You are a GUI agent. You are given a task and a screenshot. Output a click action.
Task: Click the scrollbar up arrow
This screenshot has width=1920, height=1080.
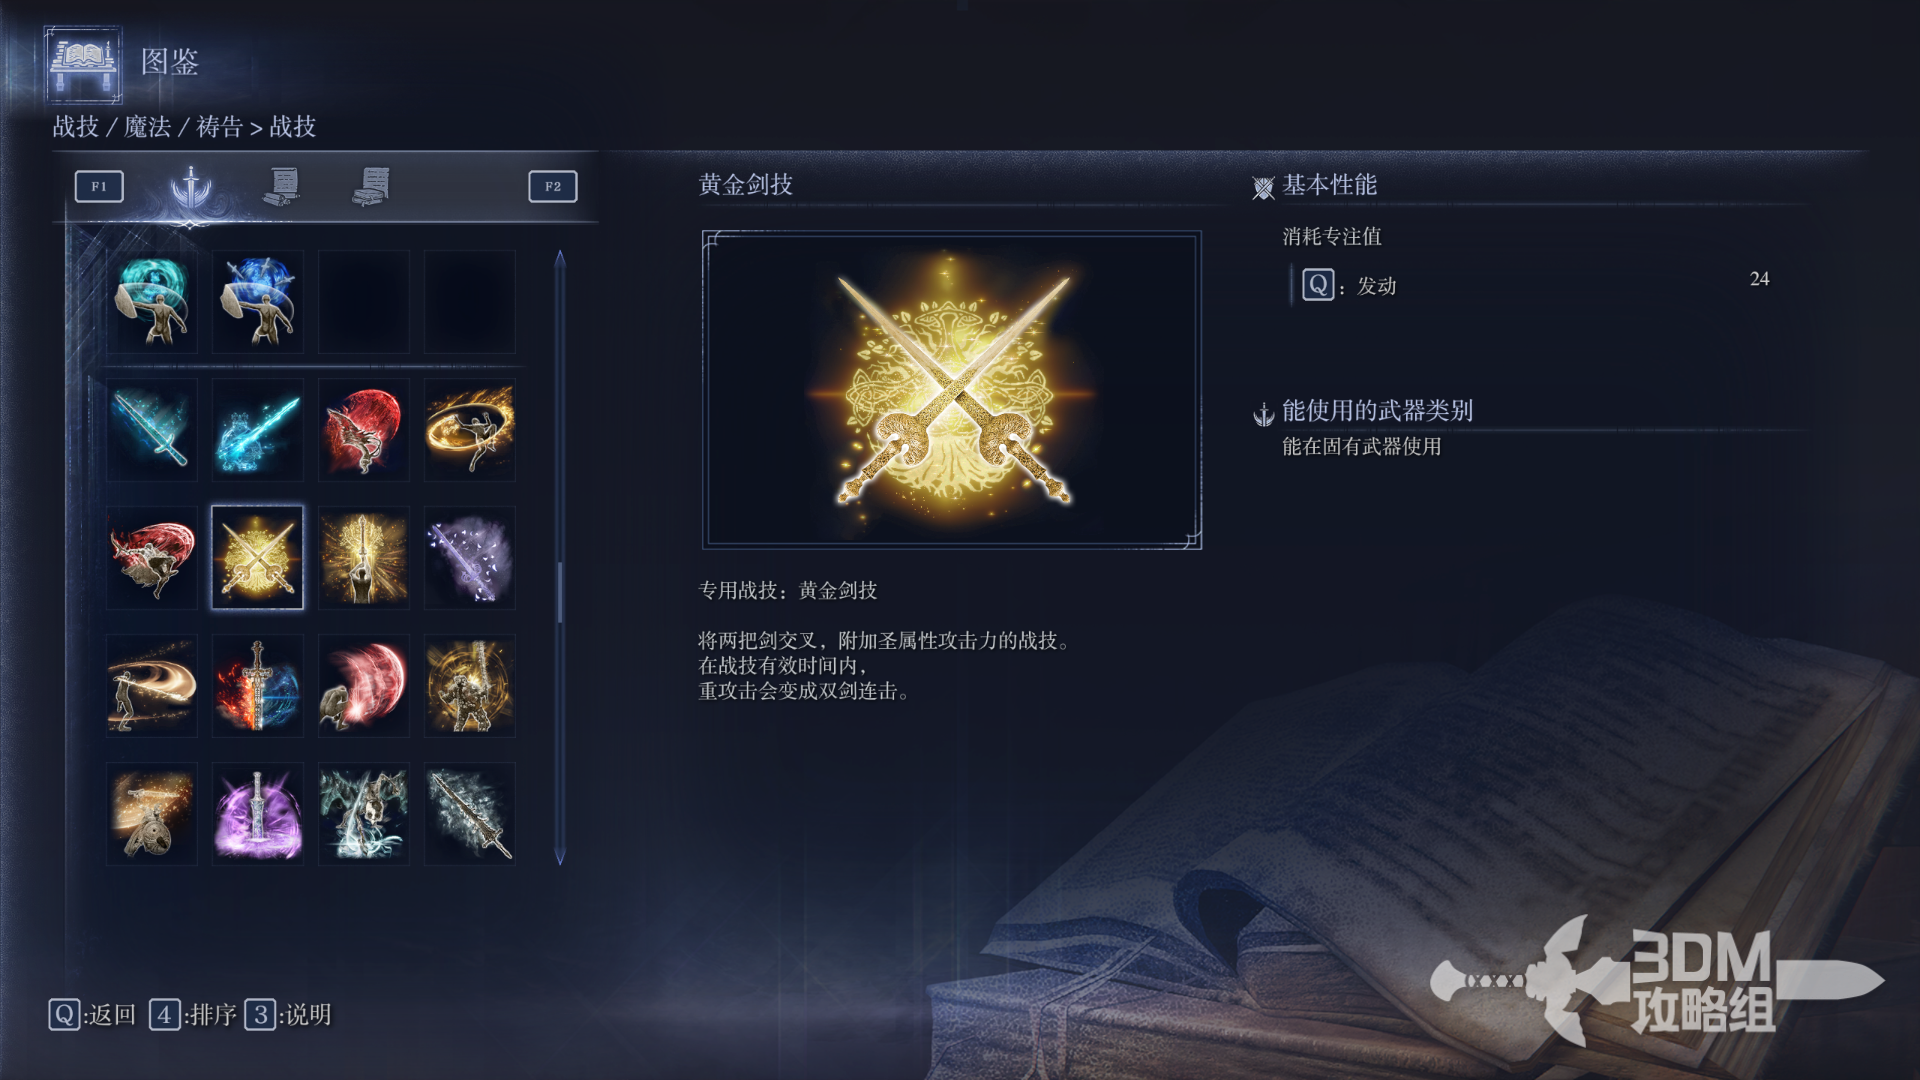pyautogui.click(x=560, y=259)
